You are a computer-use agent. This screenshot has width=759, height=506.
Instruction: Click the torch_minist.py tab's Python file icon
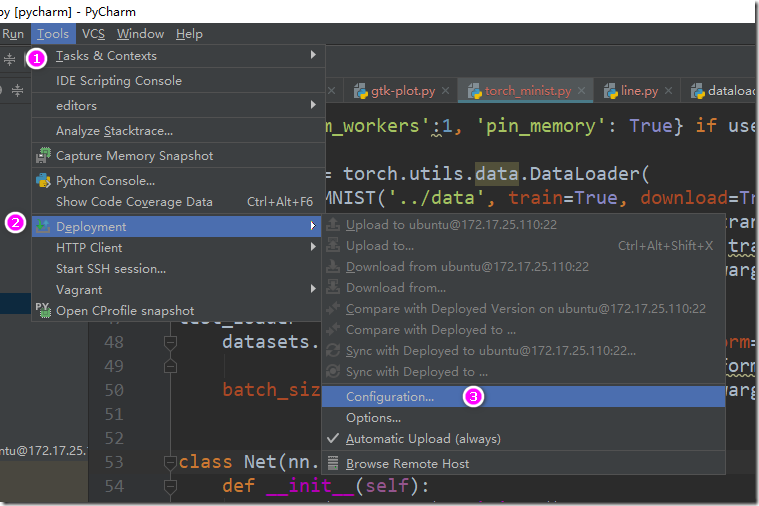tap(474, 91)
